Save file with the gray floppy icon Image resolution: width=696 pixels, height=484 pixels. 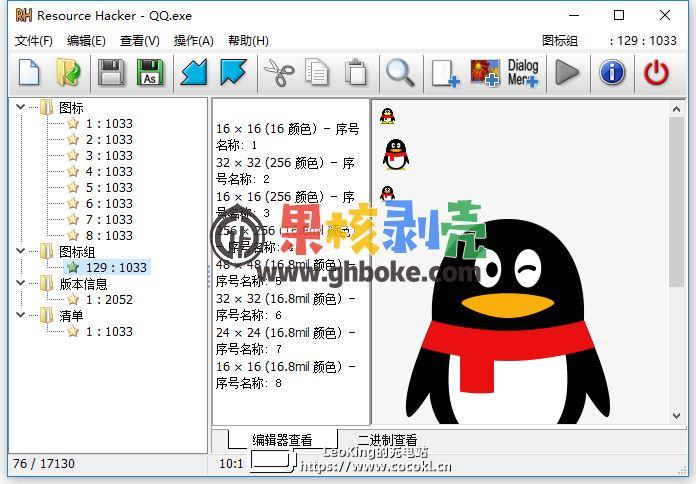click(x=111, y=72)
